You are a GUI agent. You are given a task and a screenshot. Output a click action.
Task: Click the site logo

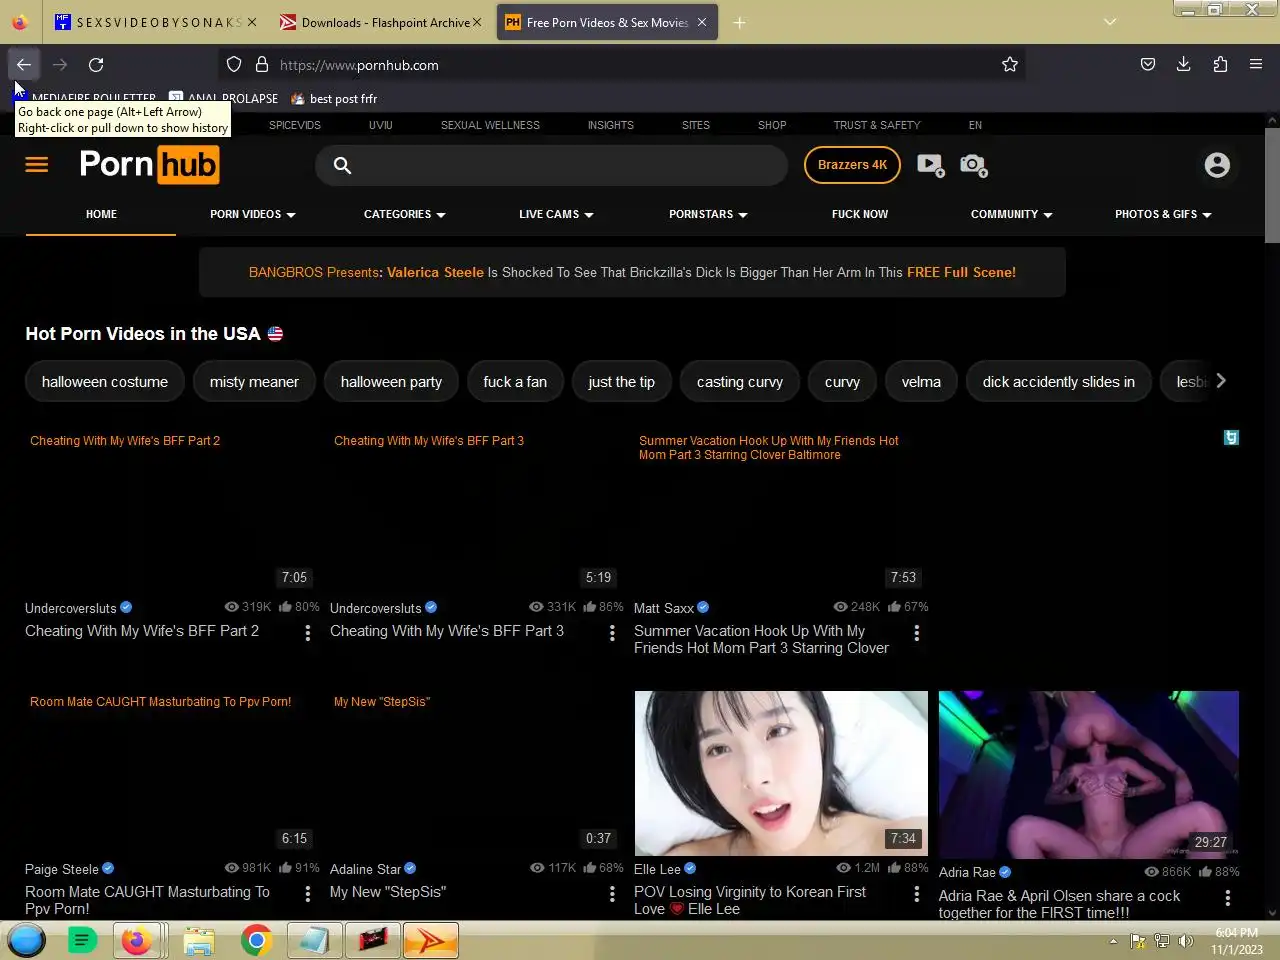point(149,164)
